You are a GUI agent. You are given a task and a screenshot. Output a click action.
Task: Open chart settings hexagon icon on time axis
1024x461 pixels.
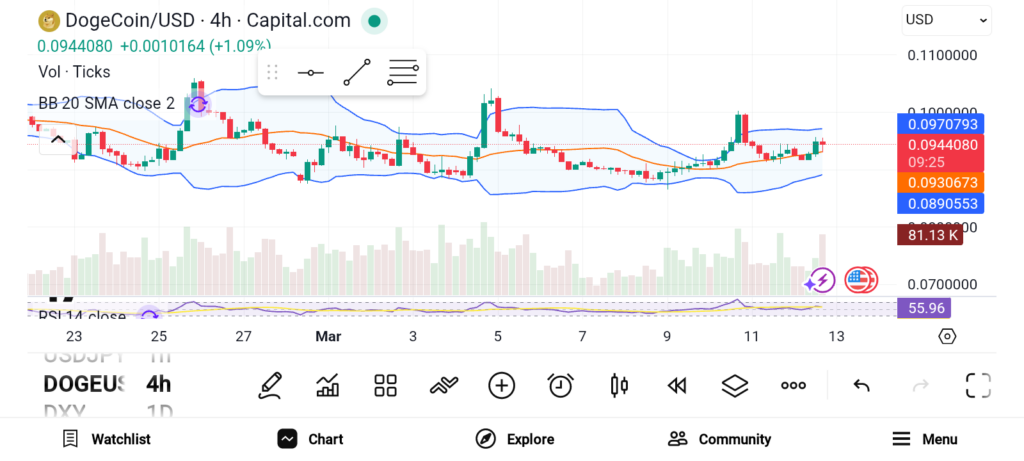[x=947, y=336]
